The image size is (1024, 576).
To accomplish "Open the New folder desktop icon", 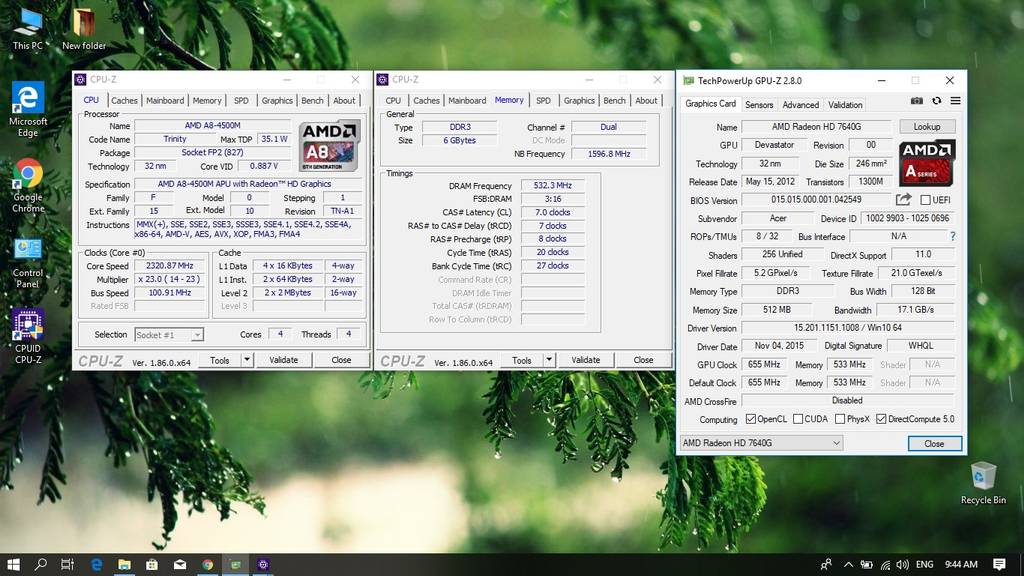I will (84, 29).
